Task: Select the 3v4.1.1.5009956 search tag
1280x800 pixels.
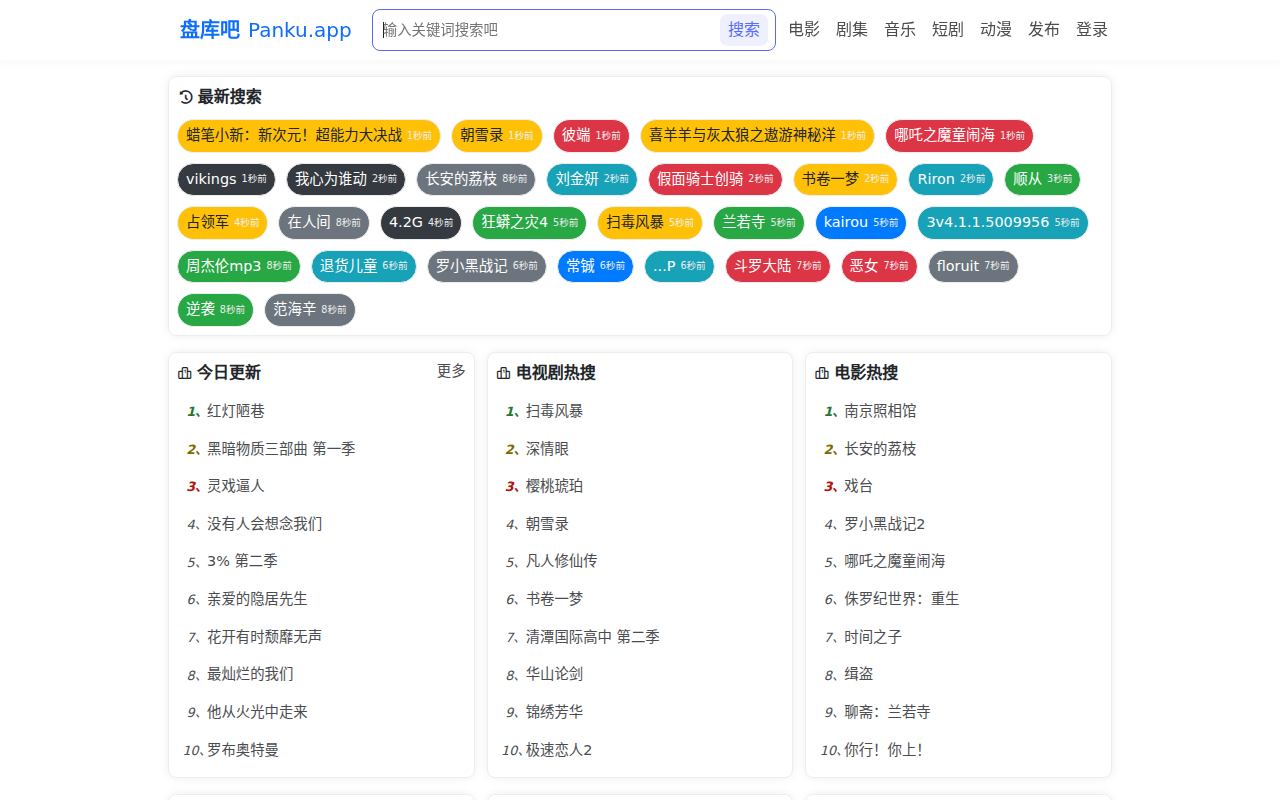Action: (1003, 222)
